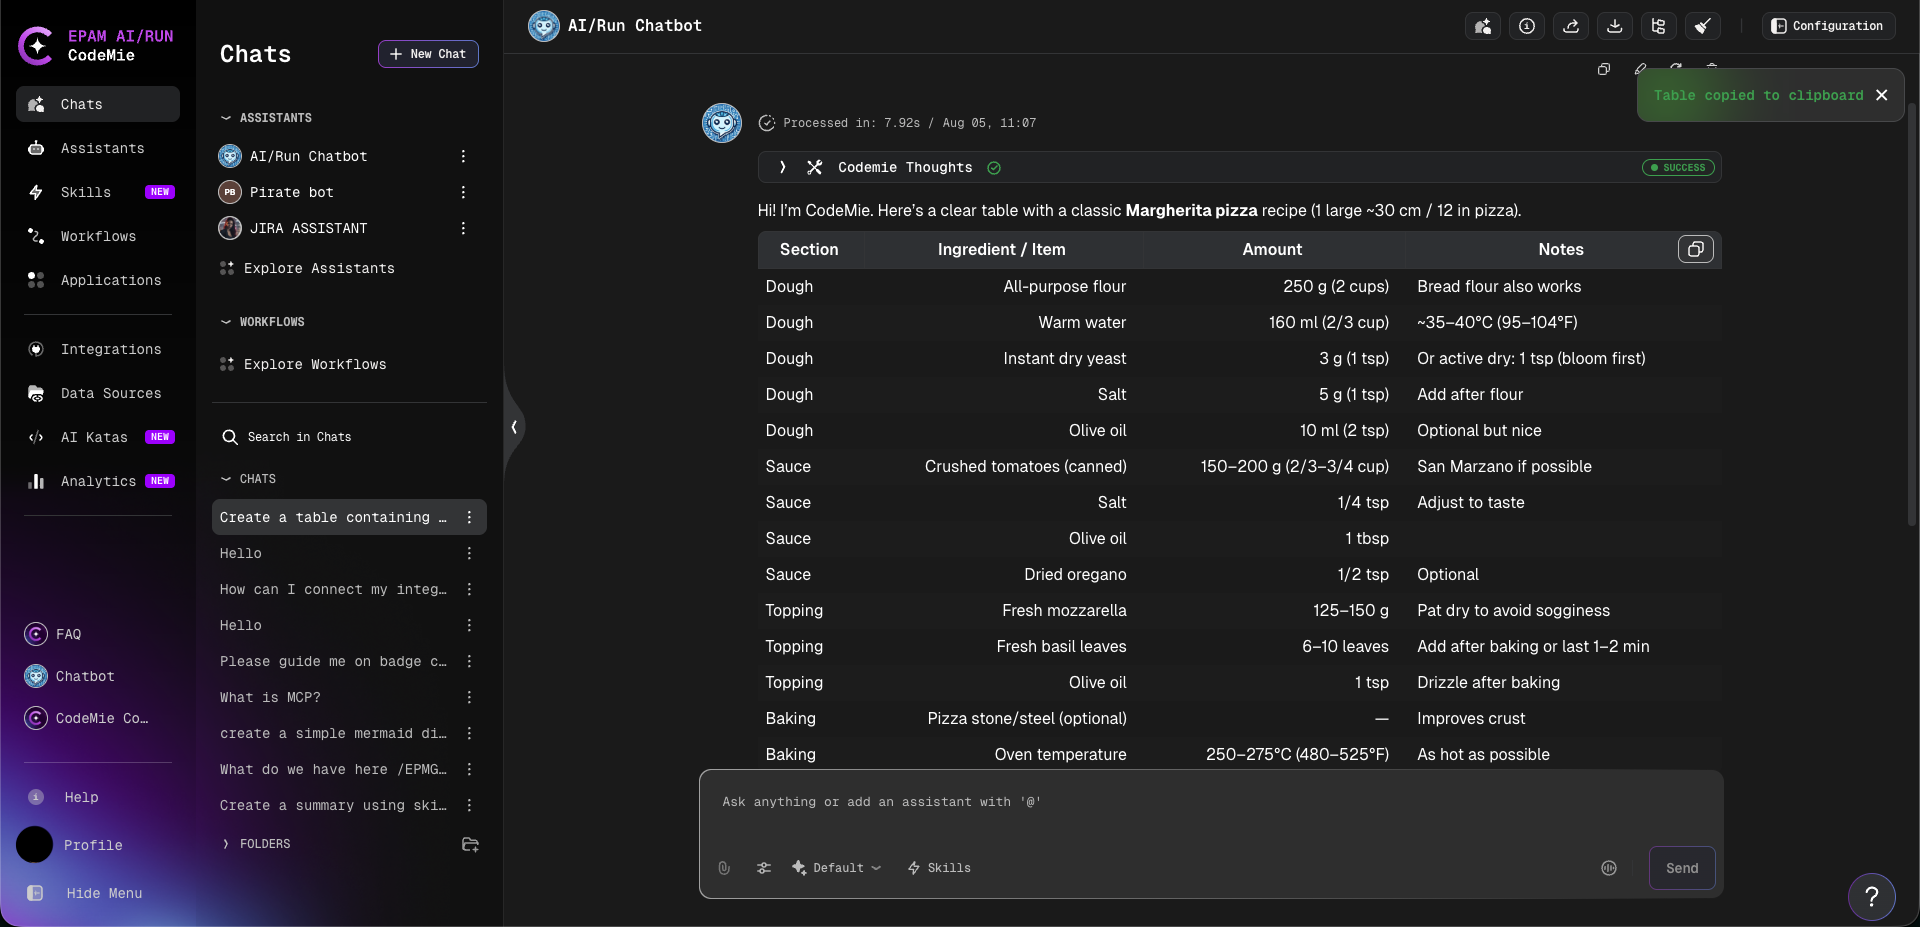This screenshot has height=927, width=1920.
Task: Click the Data Sources icon in the sidebar
Action: point(36,393)
